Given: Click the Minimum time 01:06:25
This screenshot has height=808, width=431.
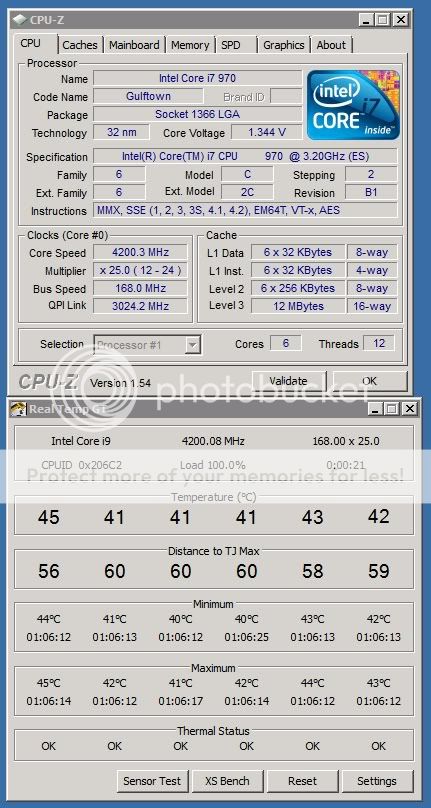Looking at the screenshot, I should (x=246, y=637).
